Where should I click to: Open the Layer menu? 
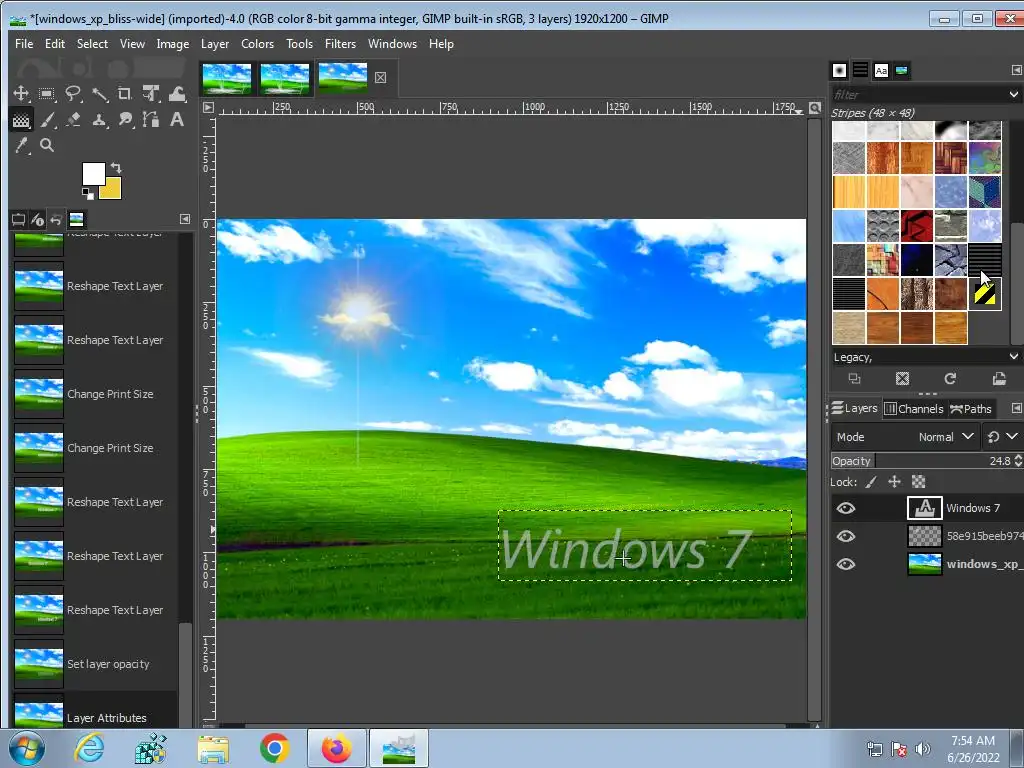(215, 44)
